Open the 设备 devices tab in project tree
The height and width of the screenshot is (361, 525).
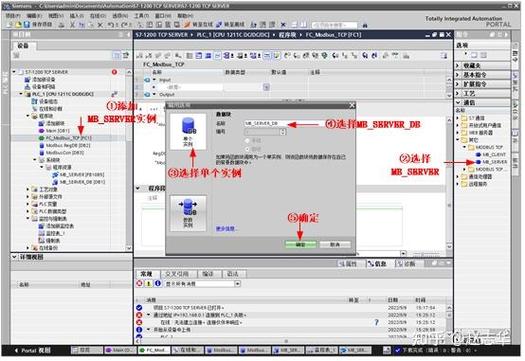(x=23, y=46)
